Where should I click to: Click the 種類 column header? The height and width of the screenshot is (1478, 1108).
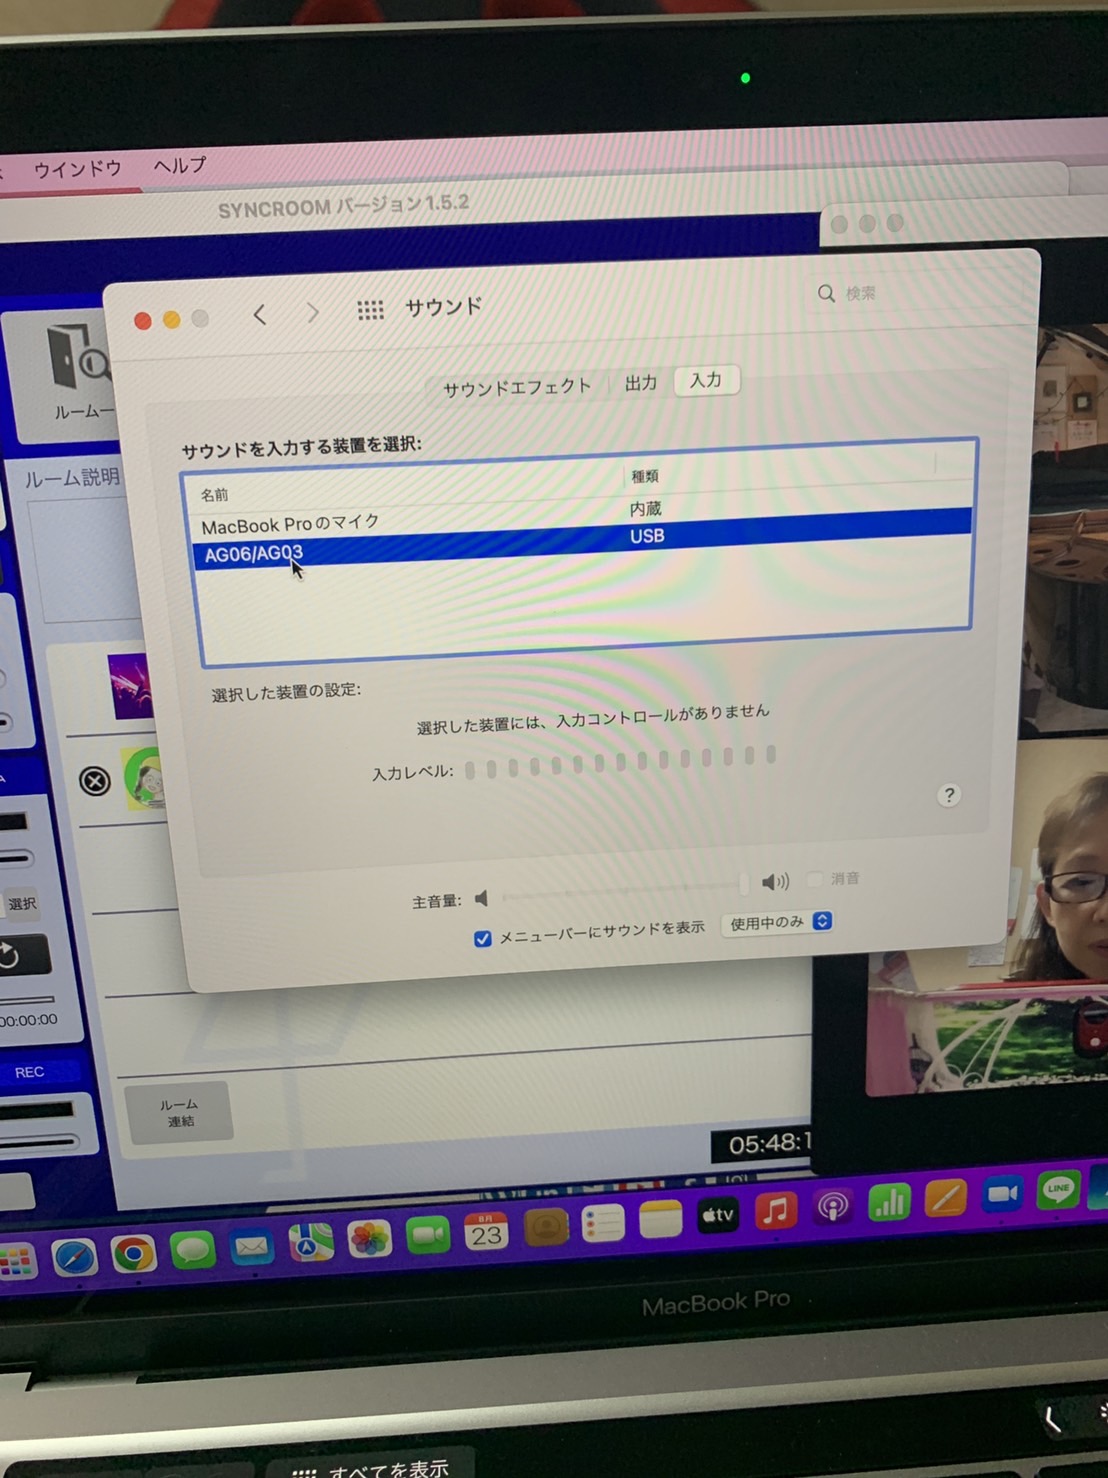click(645, 477)
